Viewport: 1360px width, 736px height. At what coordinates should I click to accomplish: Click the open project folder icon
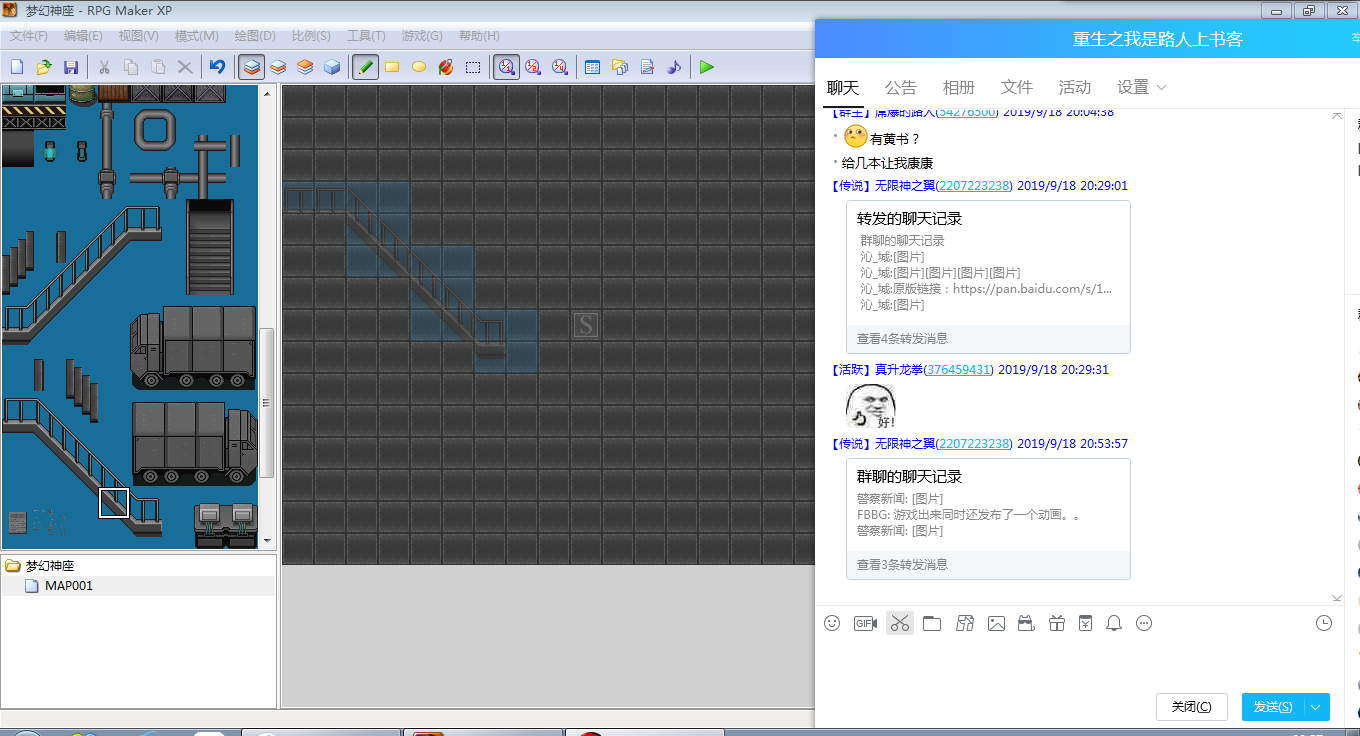[x=44, y=67]
